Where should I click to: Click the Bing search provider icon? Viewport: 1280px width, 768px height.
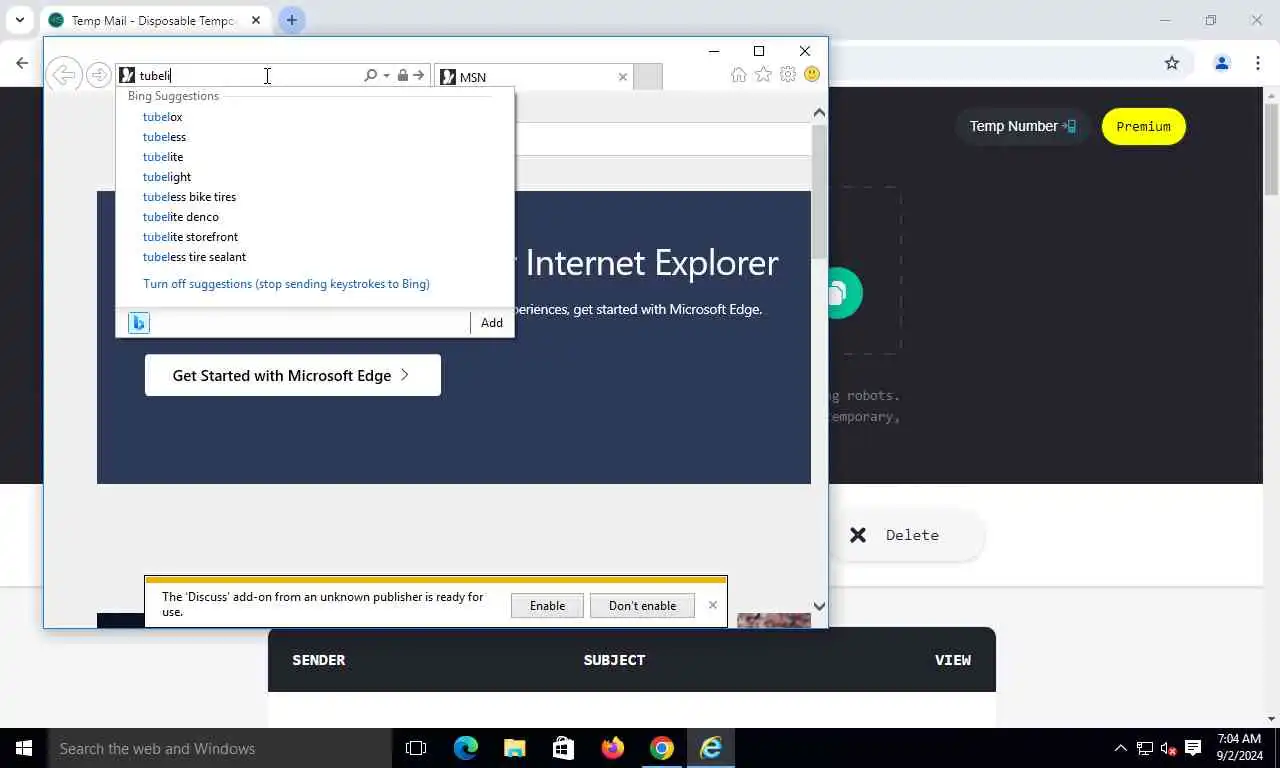click(138, 322)
